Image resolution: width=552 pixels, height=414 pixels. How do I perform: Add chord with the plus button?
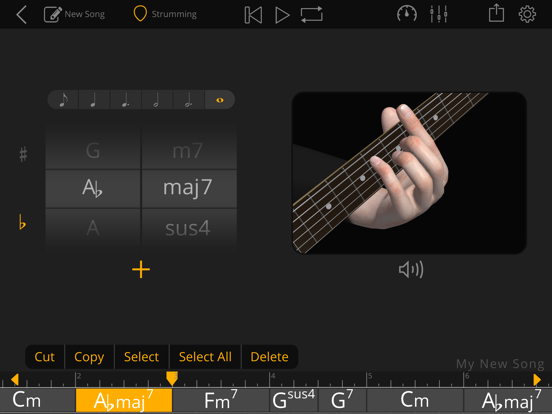[x=141, y=269]
